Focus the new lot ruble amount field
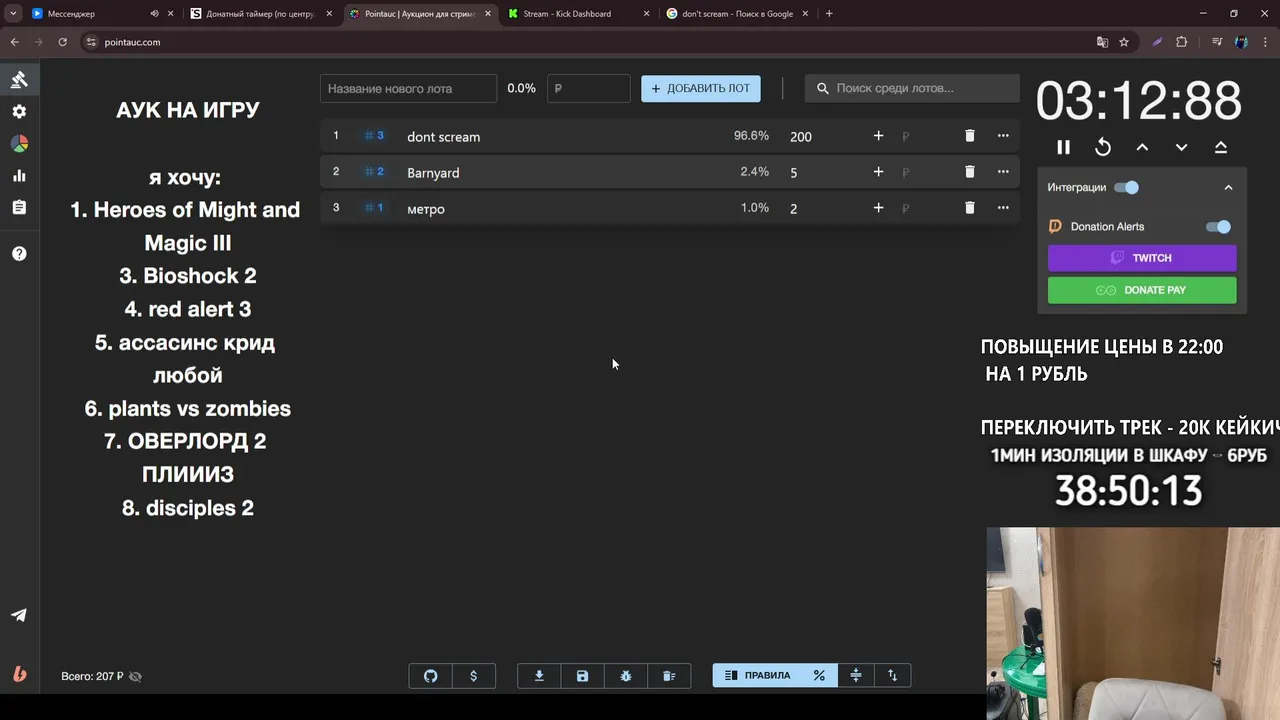 click(589, 88)
